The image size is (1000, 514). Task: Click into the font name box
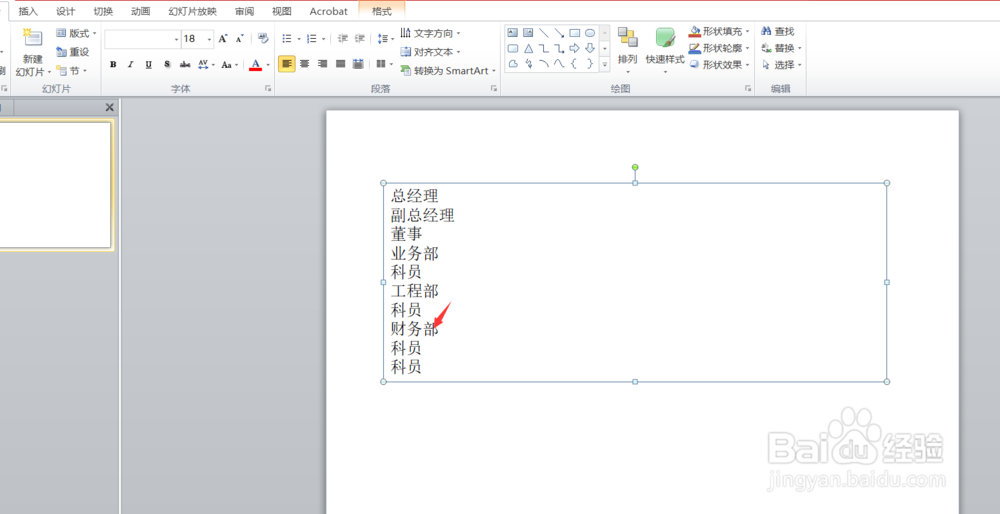[x=139, y=39]
